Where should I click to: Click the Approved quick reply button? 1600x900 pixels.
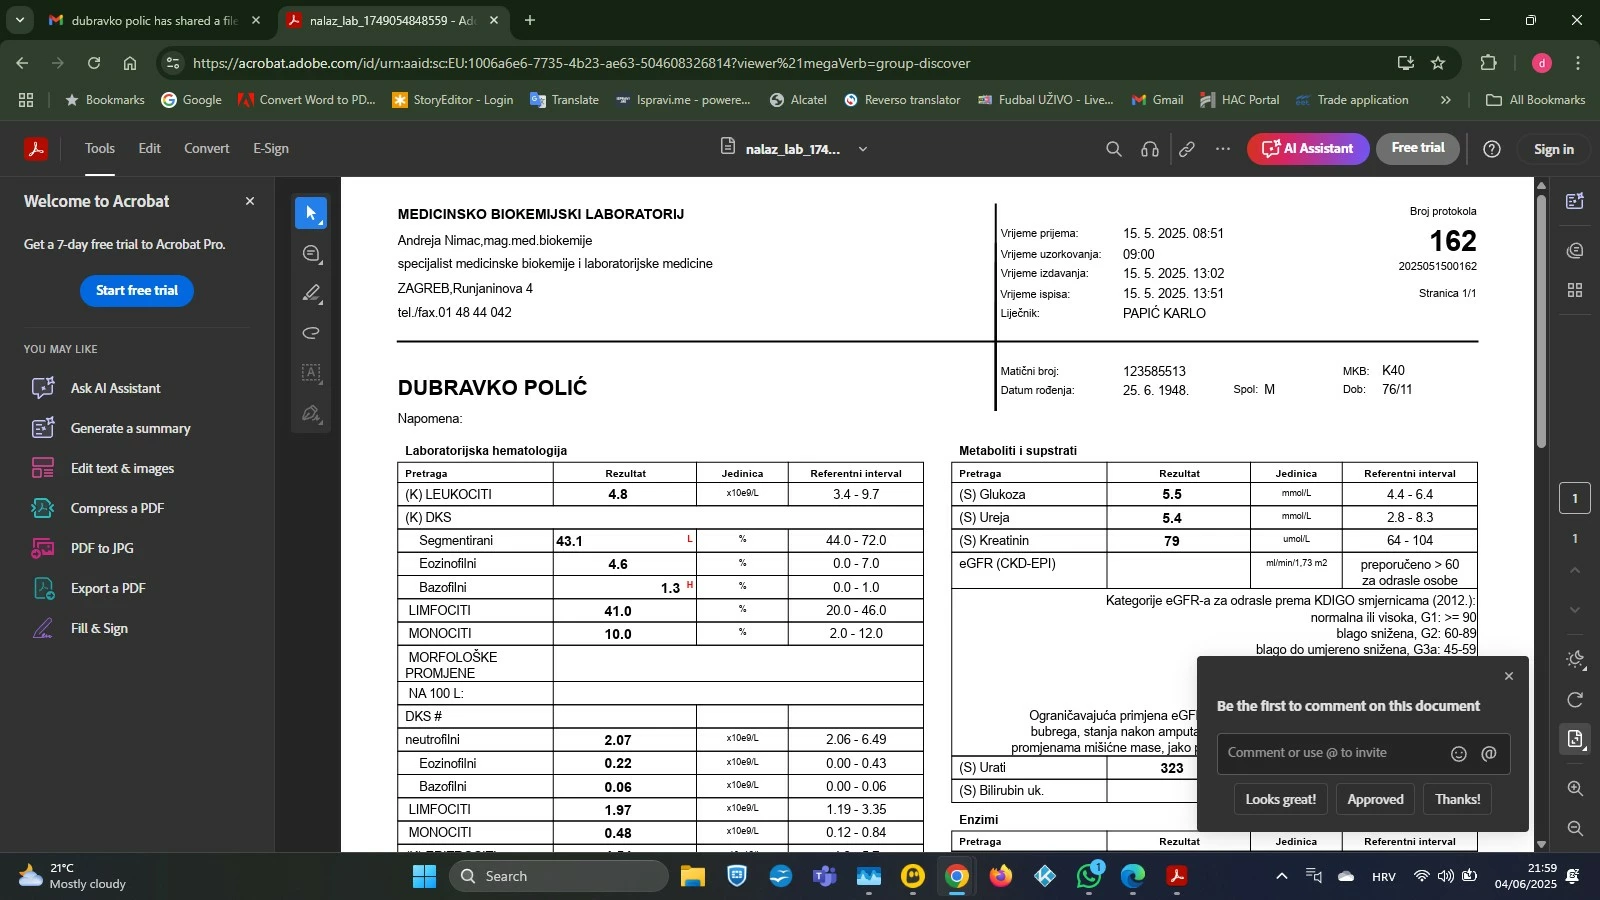click(1376, 800)
